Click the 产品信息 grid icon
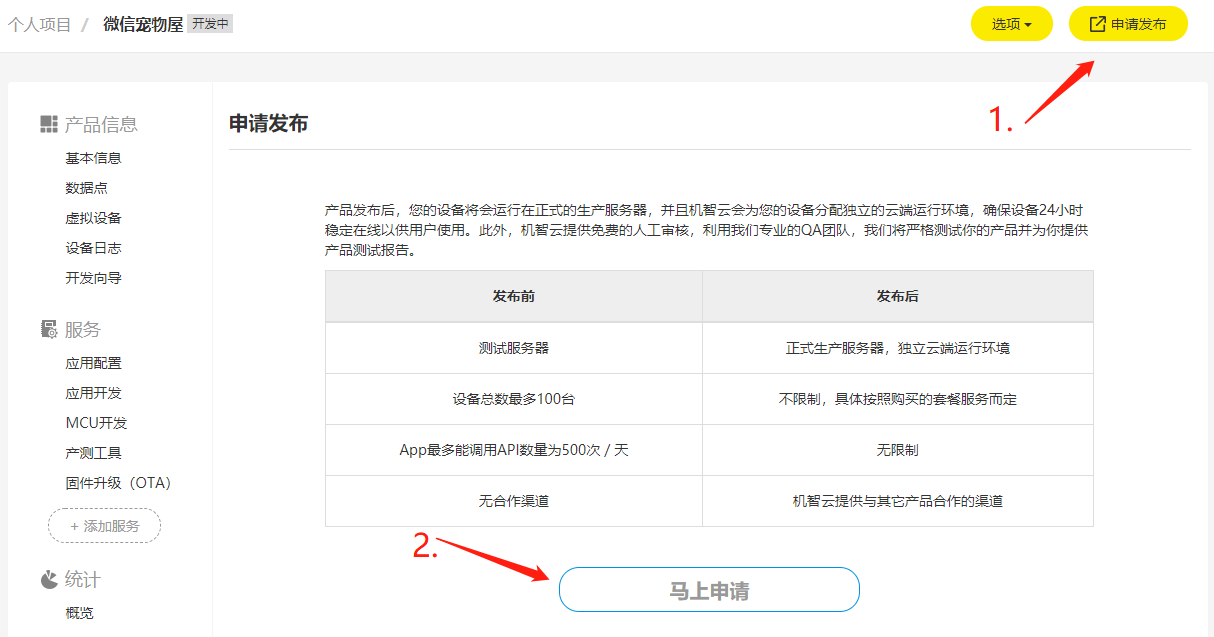This screenshot has height=637, width=1214. point(47,123)
